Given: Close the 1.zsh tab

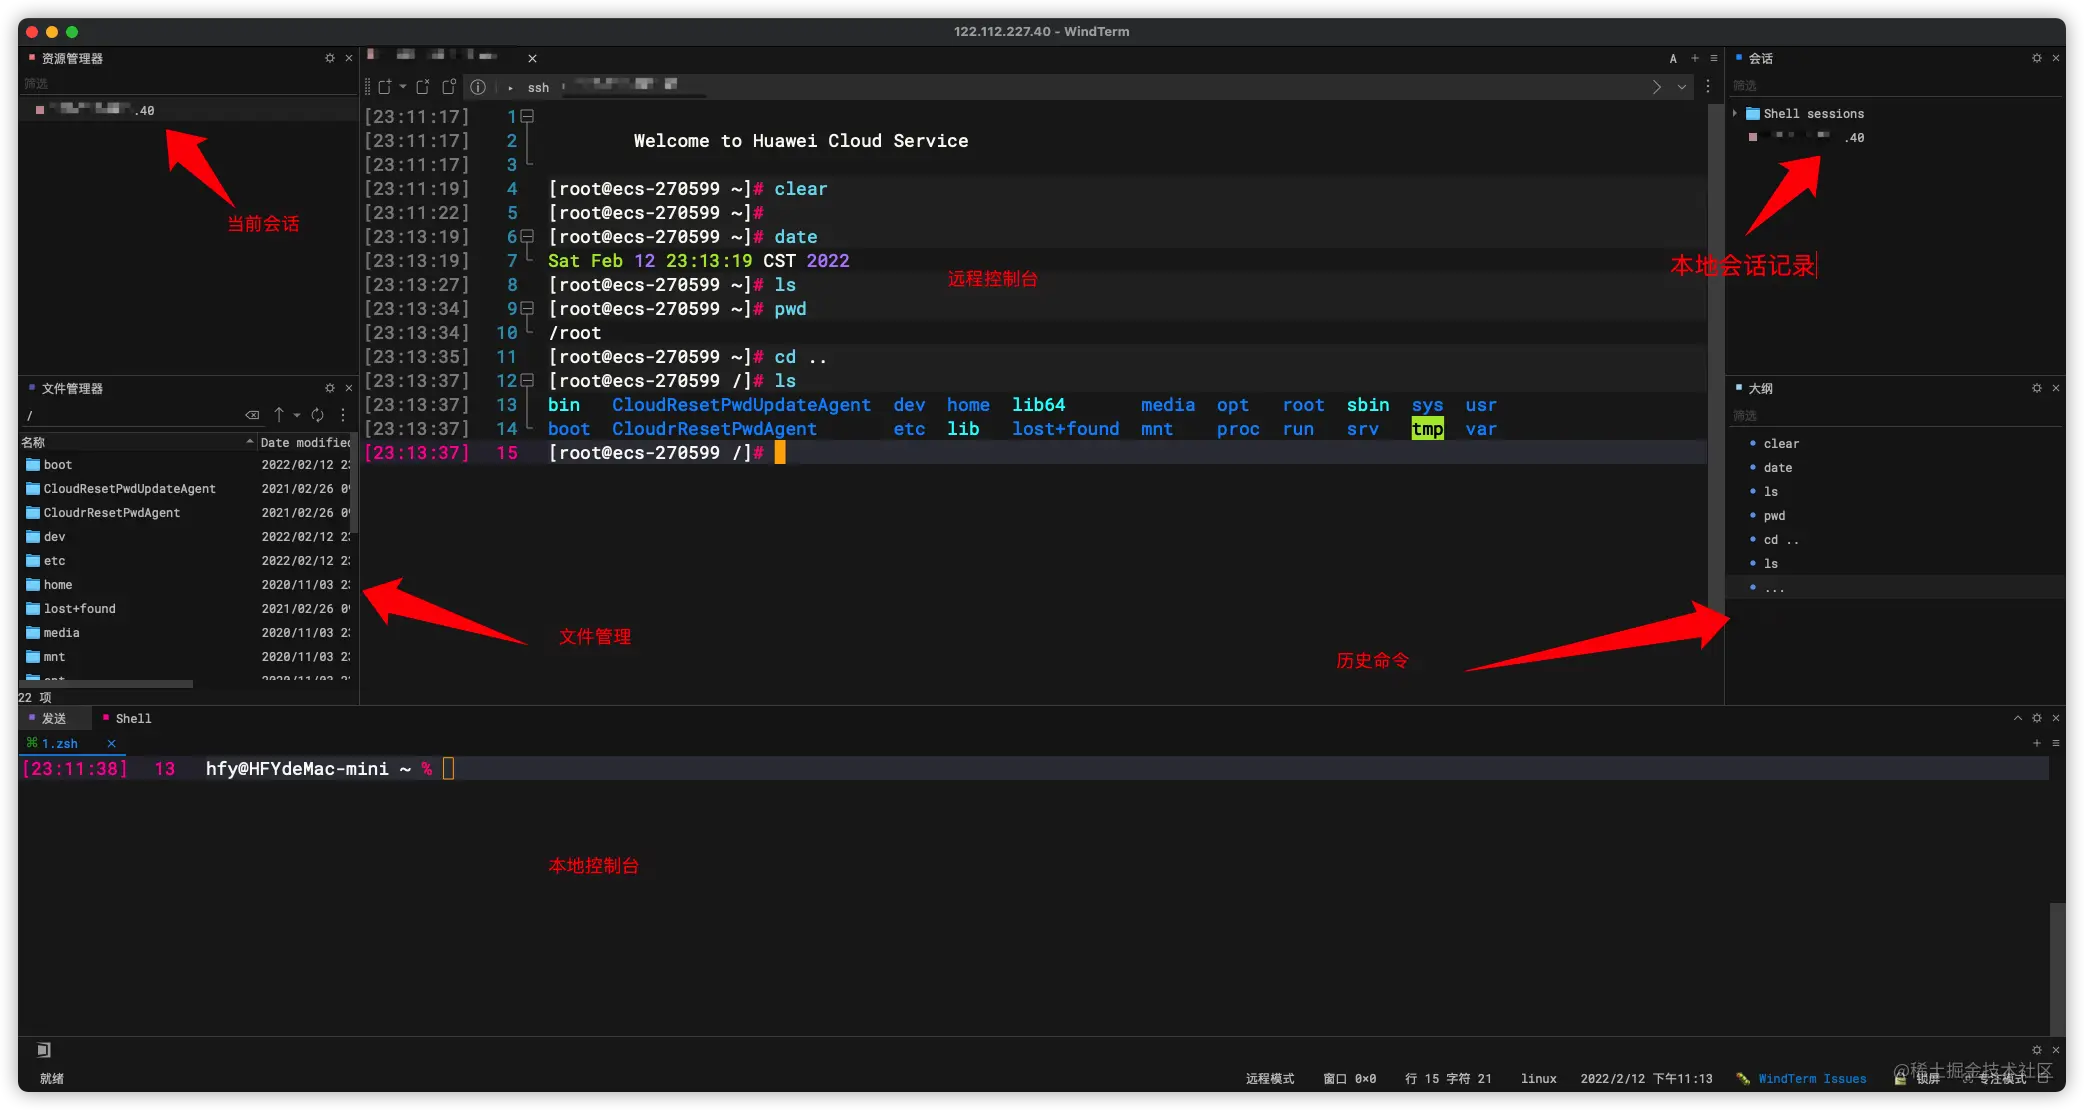Looking at the screenshot, I should pyautogui.click(x=111, y=743).
